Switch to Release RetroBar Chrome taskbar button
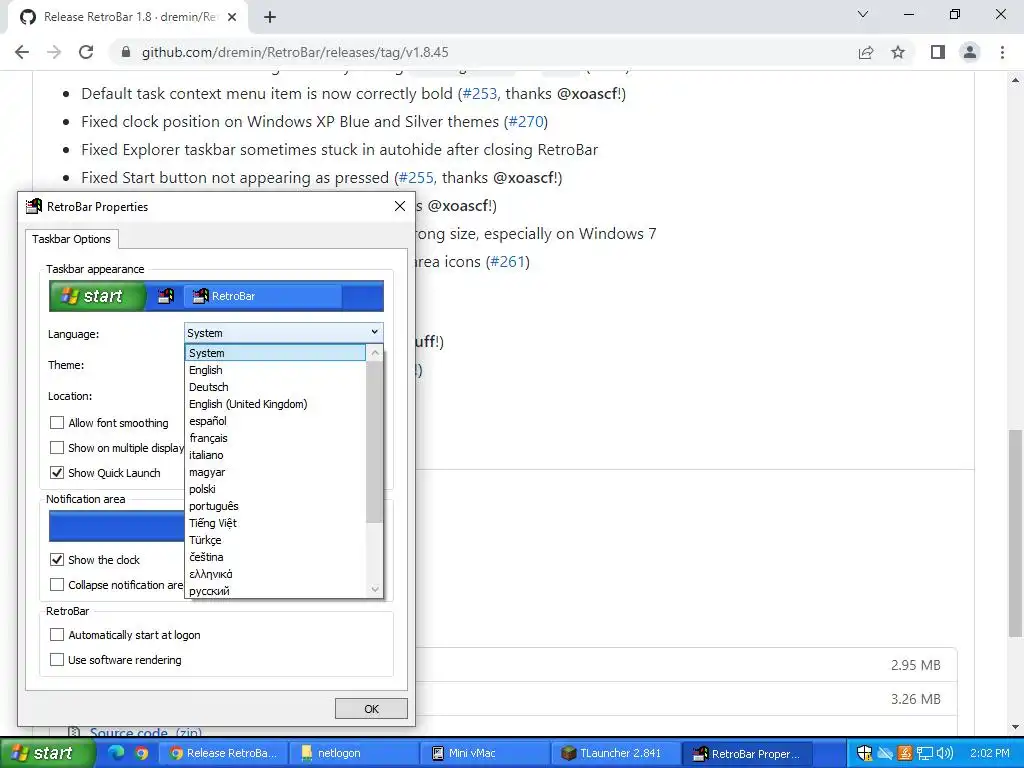The height and width of the screenshot is (768, 1024). pos(223,753)
